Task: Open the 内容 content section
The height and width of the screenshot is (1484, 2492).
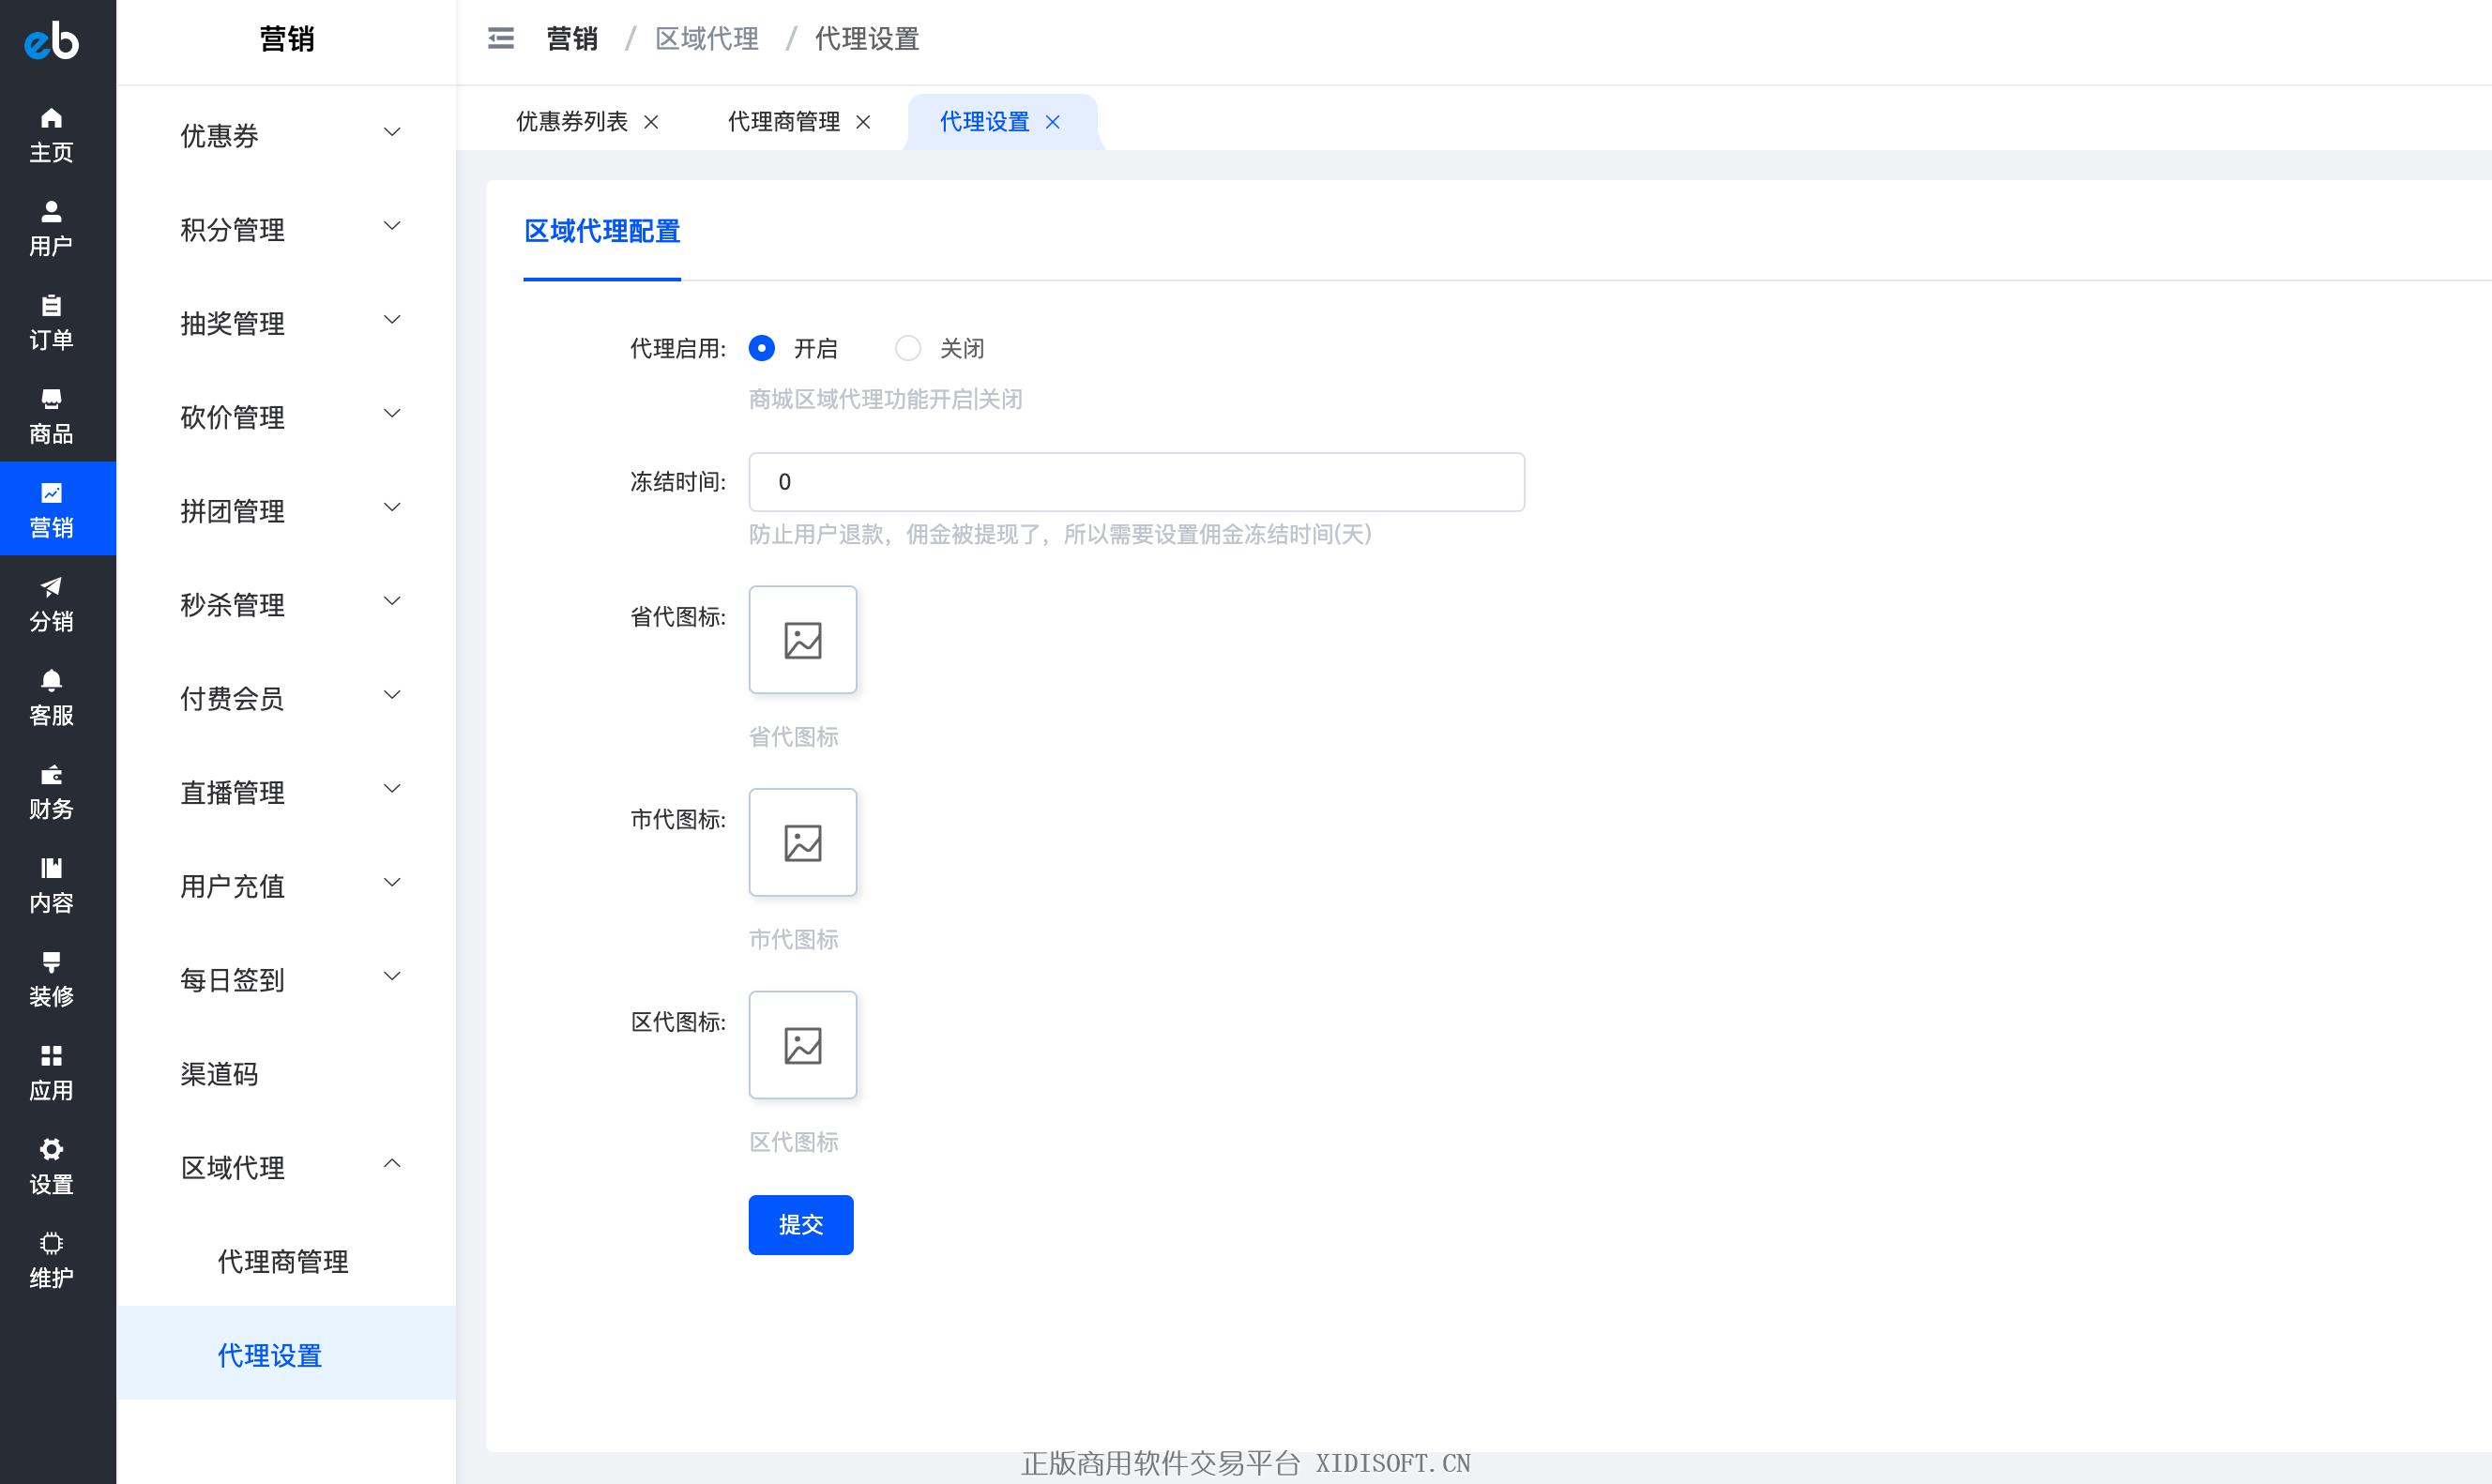Action: [51, 885]
